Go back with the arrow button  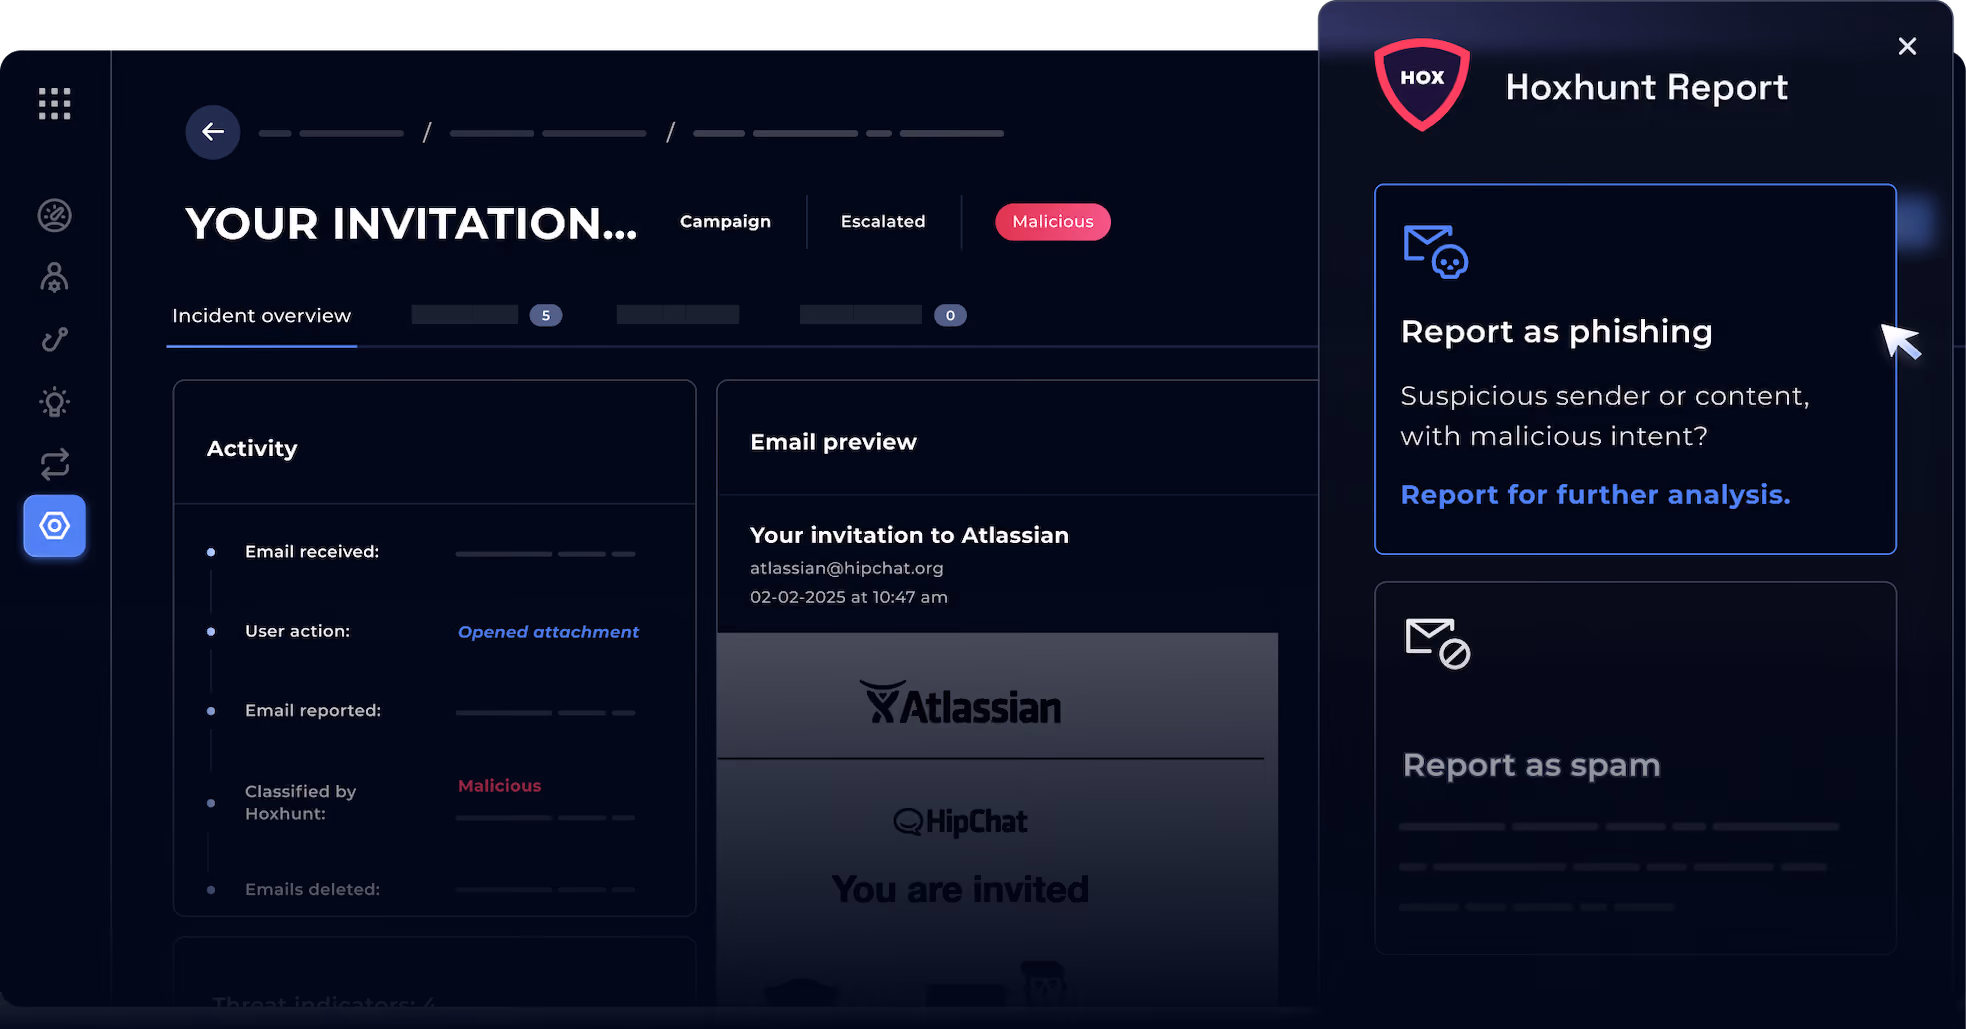pos(213,132)
